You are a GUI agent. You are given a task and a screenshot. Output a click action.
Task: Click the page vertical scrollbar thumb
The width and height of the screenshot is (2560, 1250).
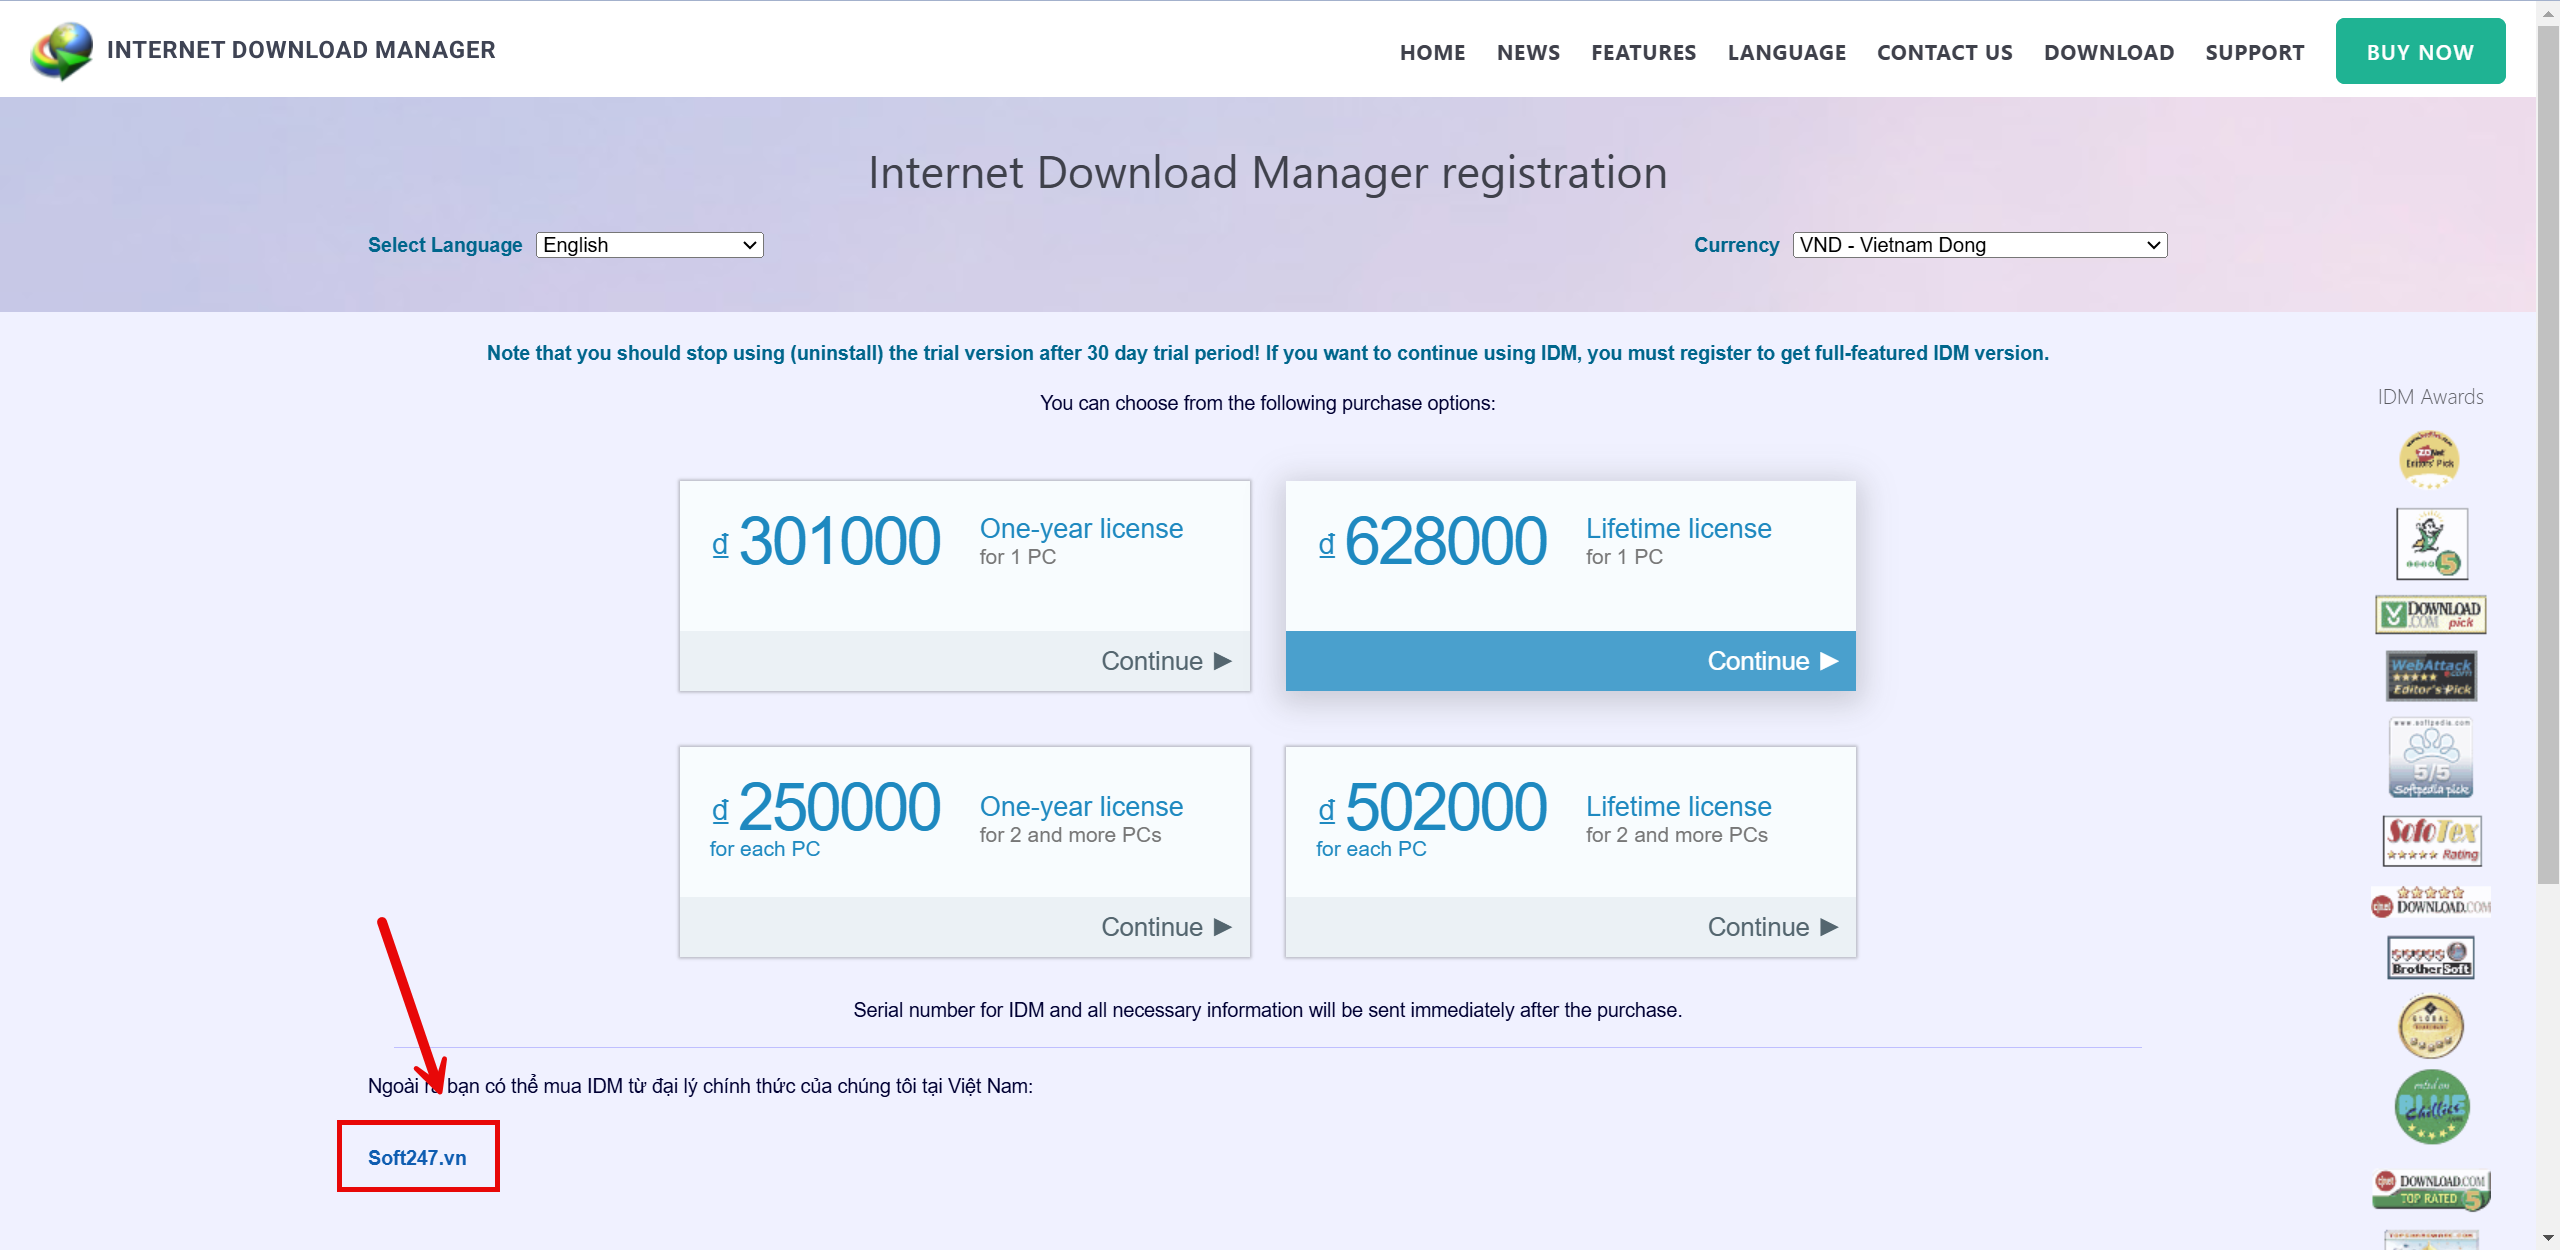click(x=2548, y=455)
